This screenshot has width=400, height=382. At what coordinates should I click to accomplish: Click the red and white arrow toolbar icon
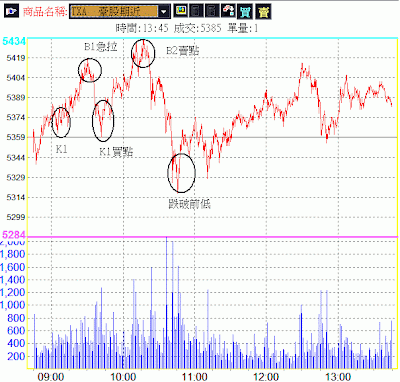228,11
